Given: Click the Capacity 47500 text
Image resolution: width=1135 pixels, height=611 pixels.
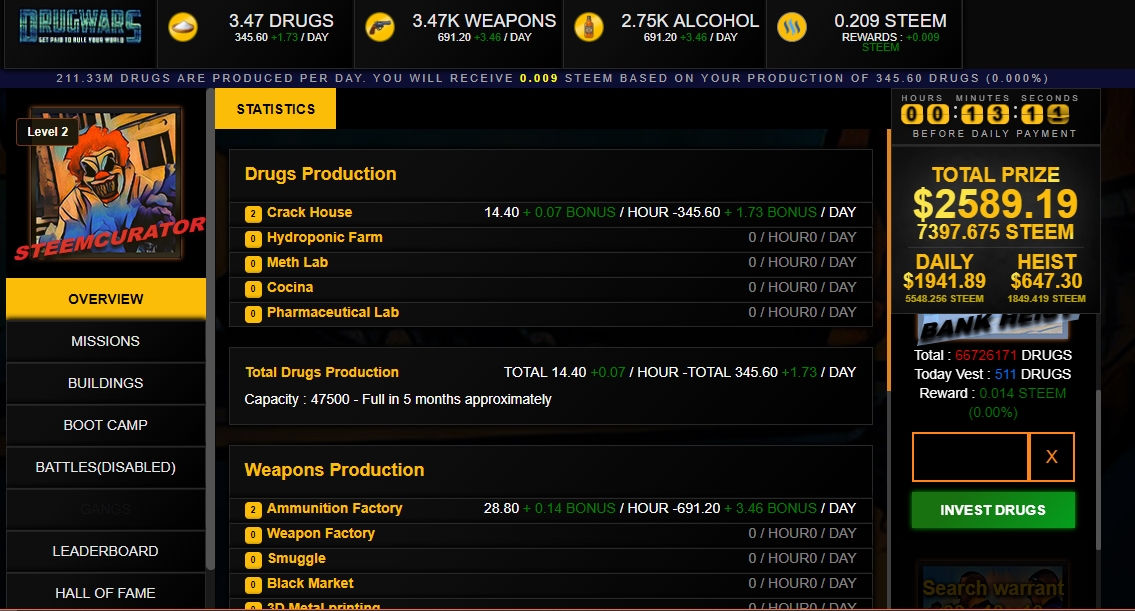Looking at the screenshot, I should coord(398,400).
